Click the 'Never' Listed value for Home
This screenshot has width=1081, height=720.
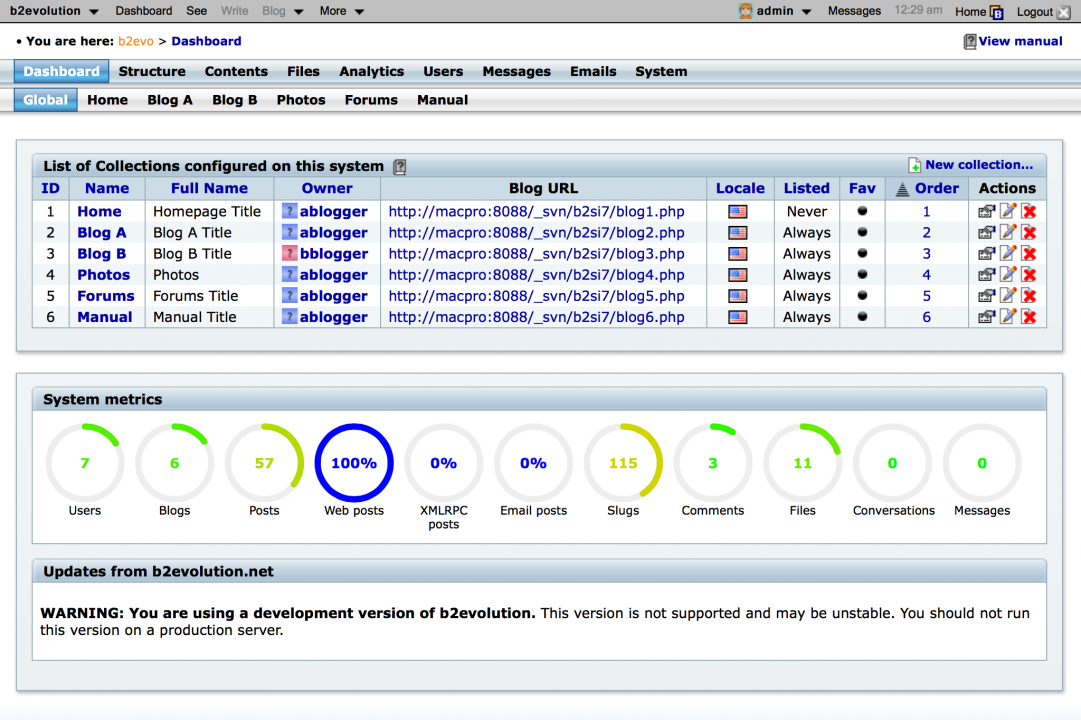point(807,212)
